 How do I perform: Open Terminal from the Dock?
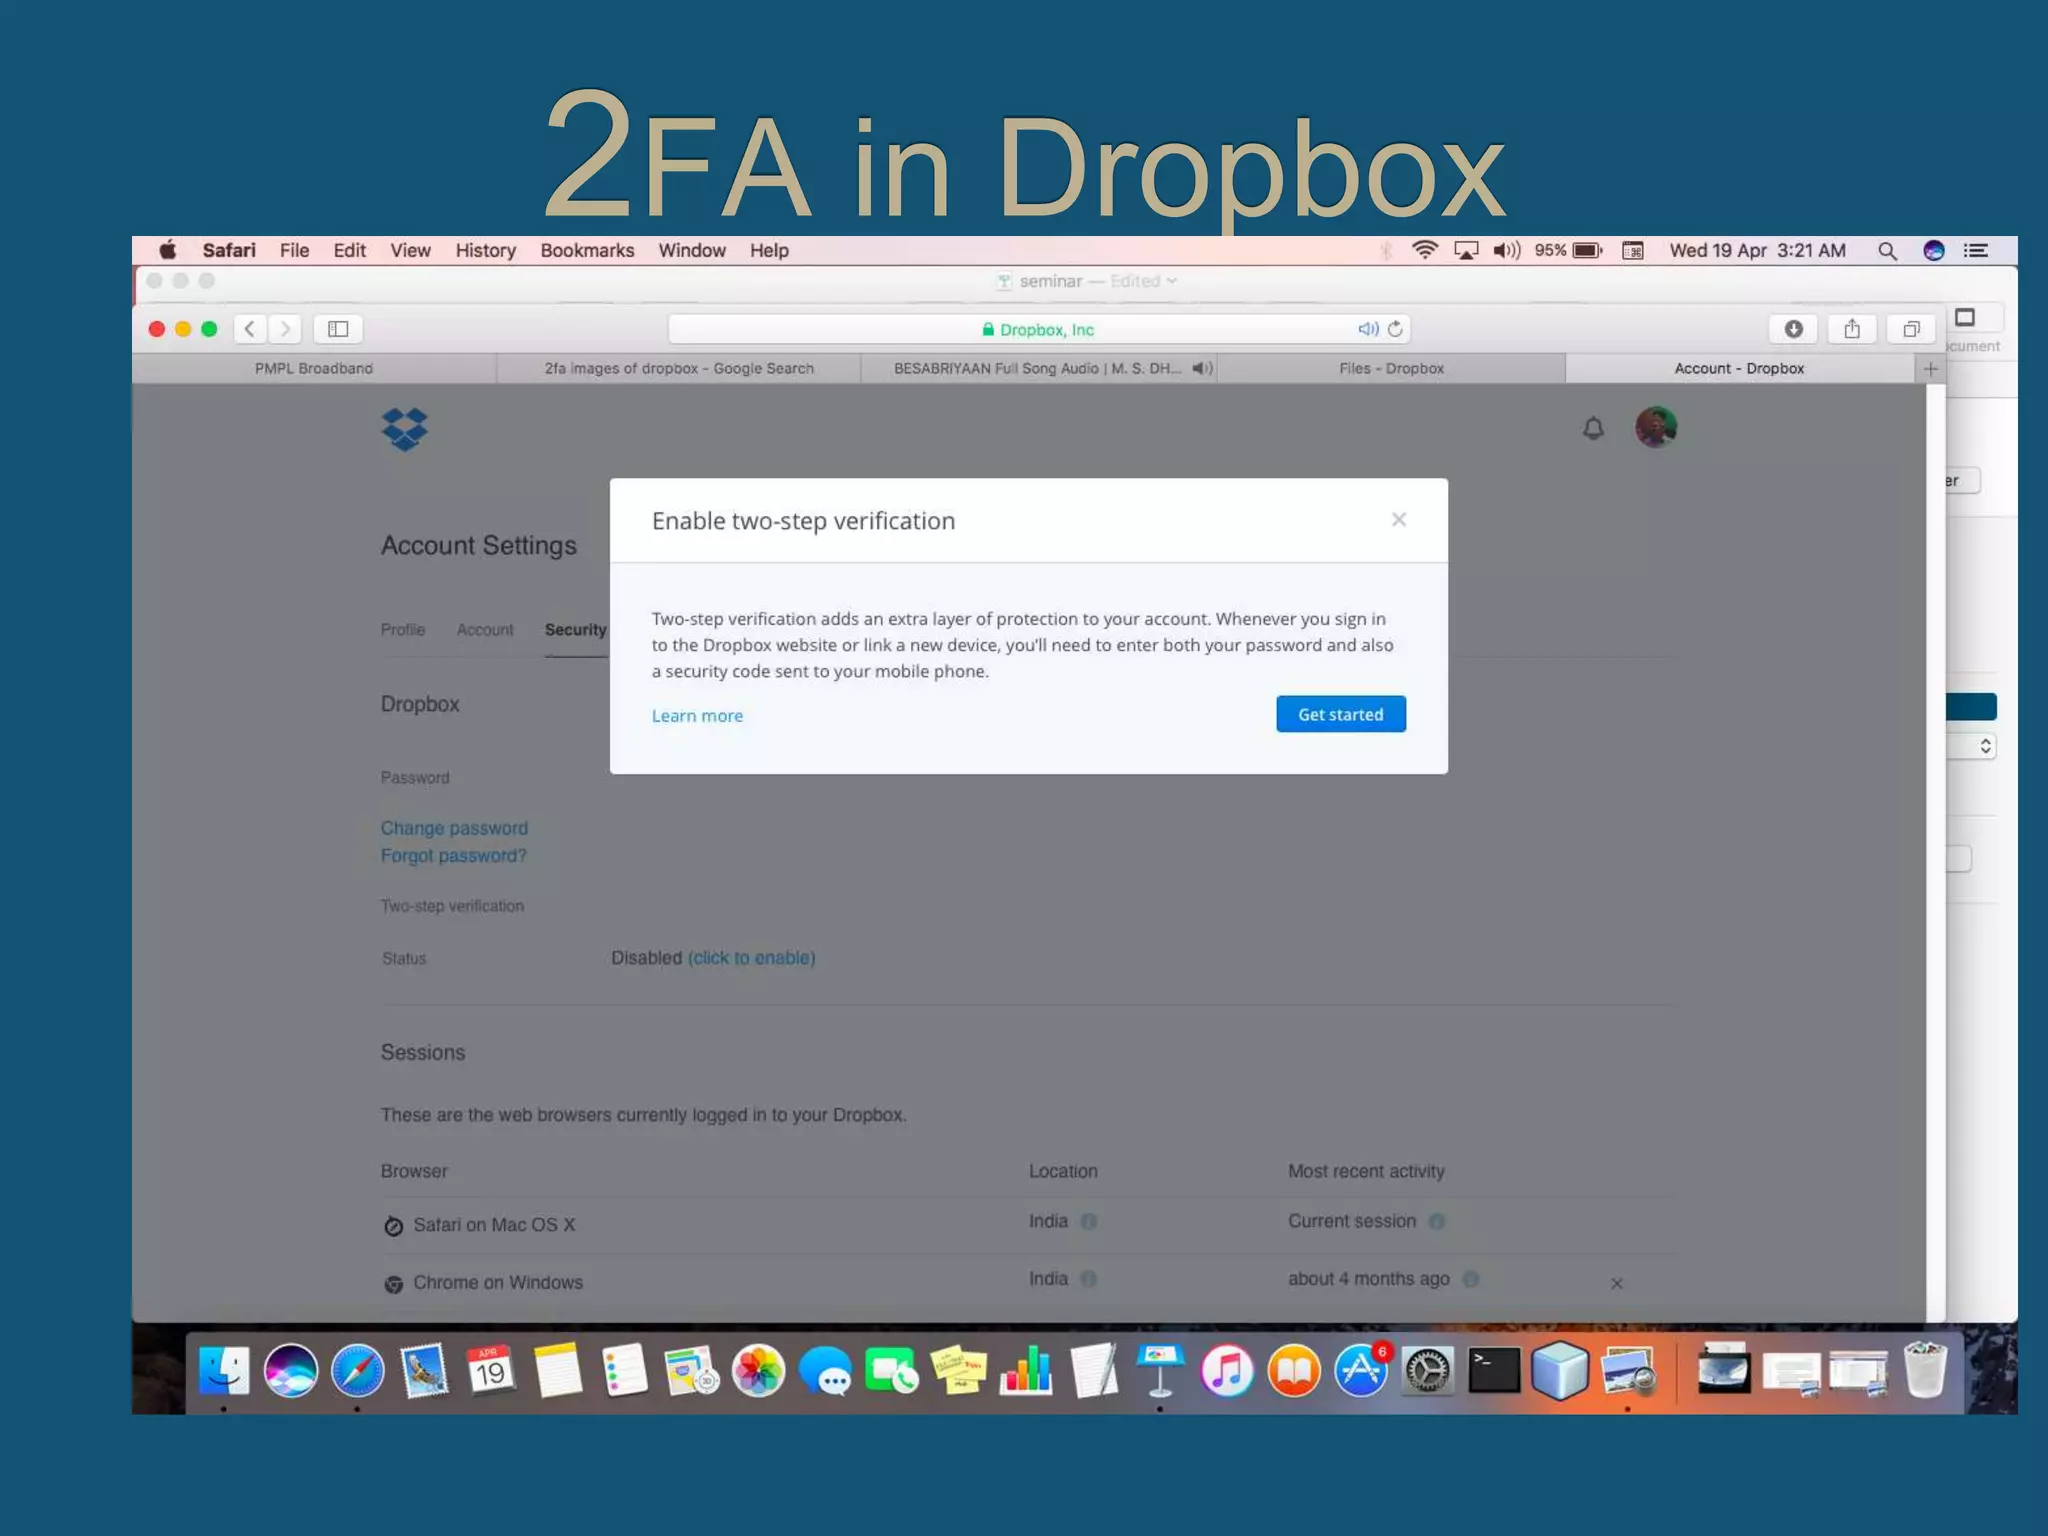(x=1494, y=1370)
